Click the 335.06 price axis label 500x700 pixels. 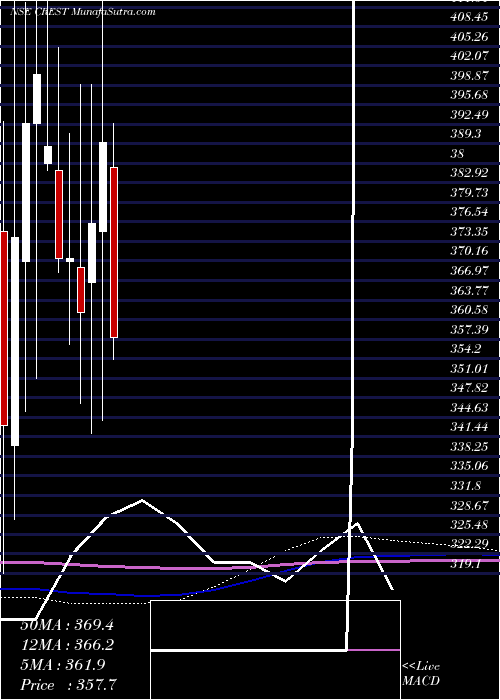click(469, 466)
